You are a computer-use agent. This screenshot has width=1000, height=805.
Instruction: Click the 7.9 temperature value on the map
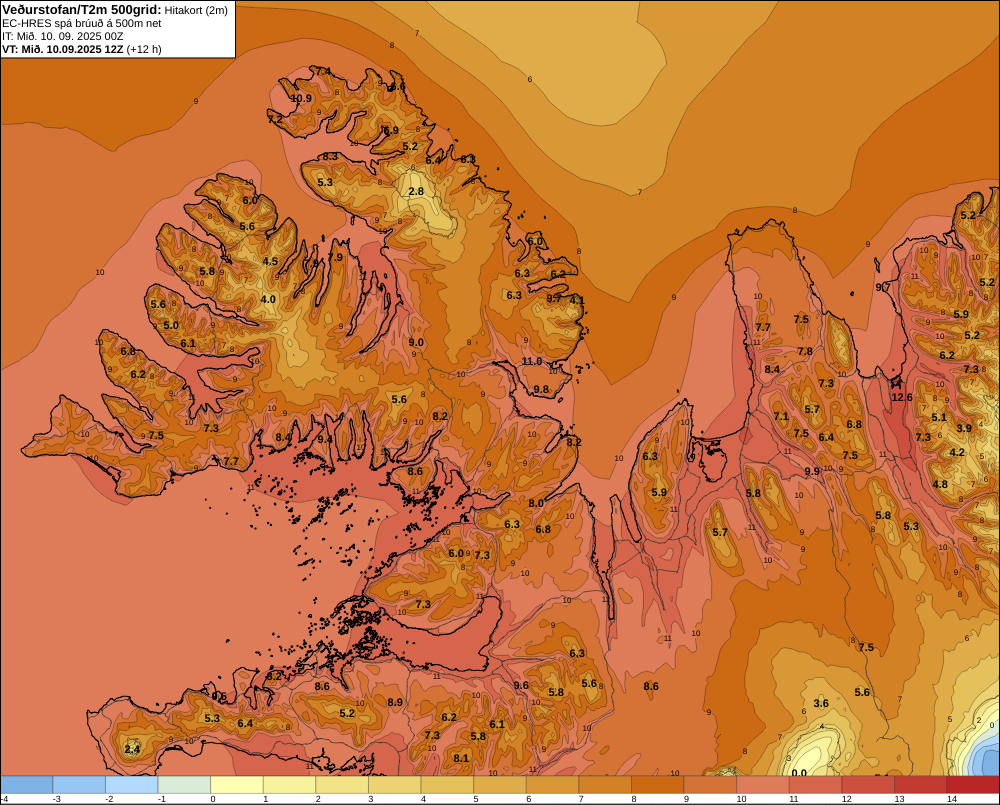point(335,258)
